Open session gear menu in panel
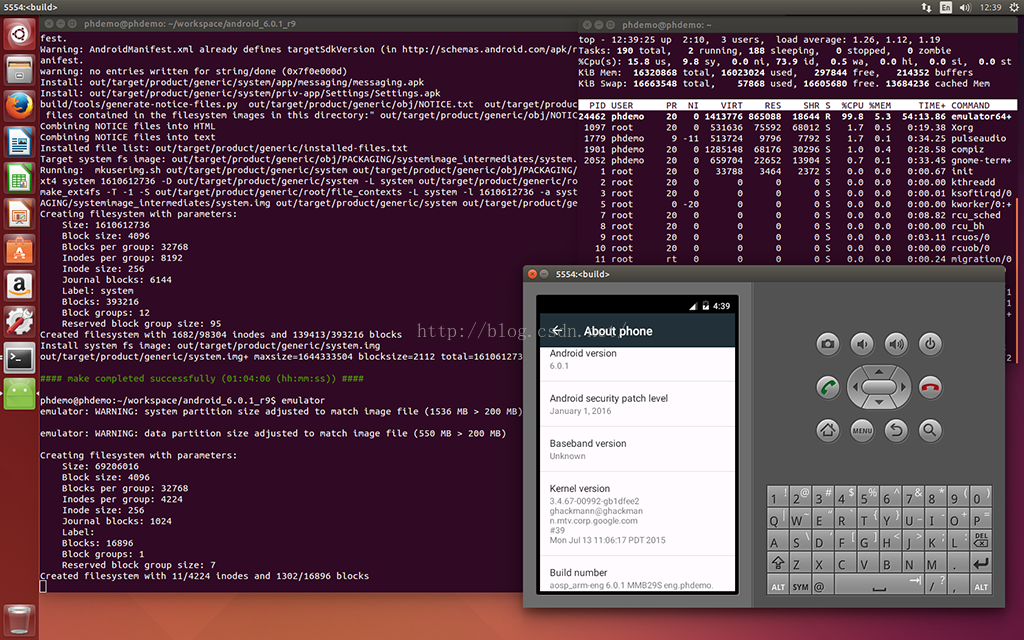 click(x=1014, y=7)
